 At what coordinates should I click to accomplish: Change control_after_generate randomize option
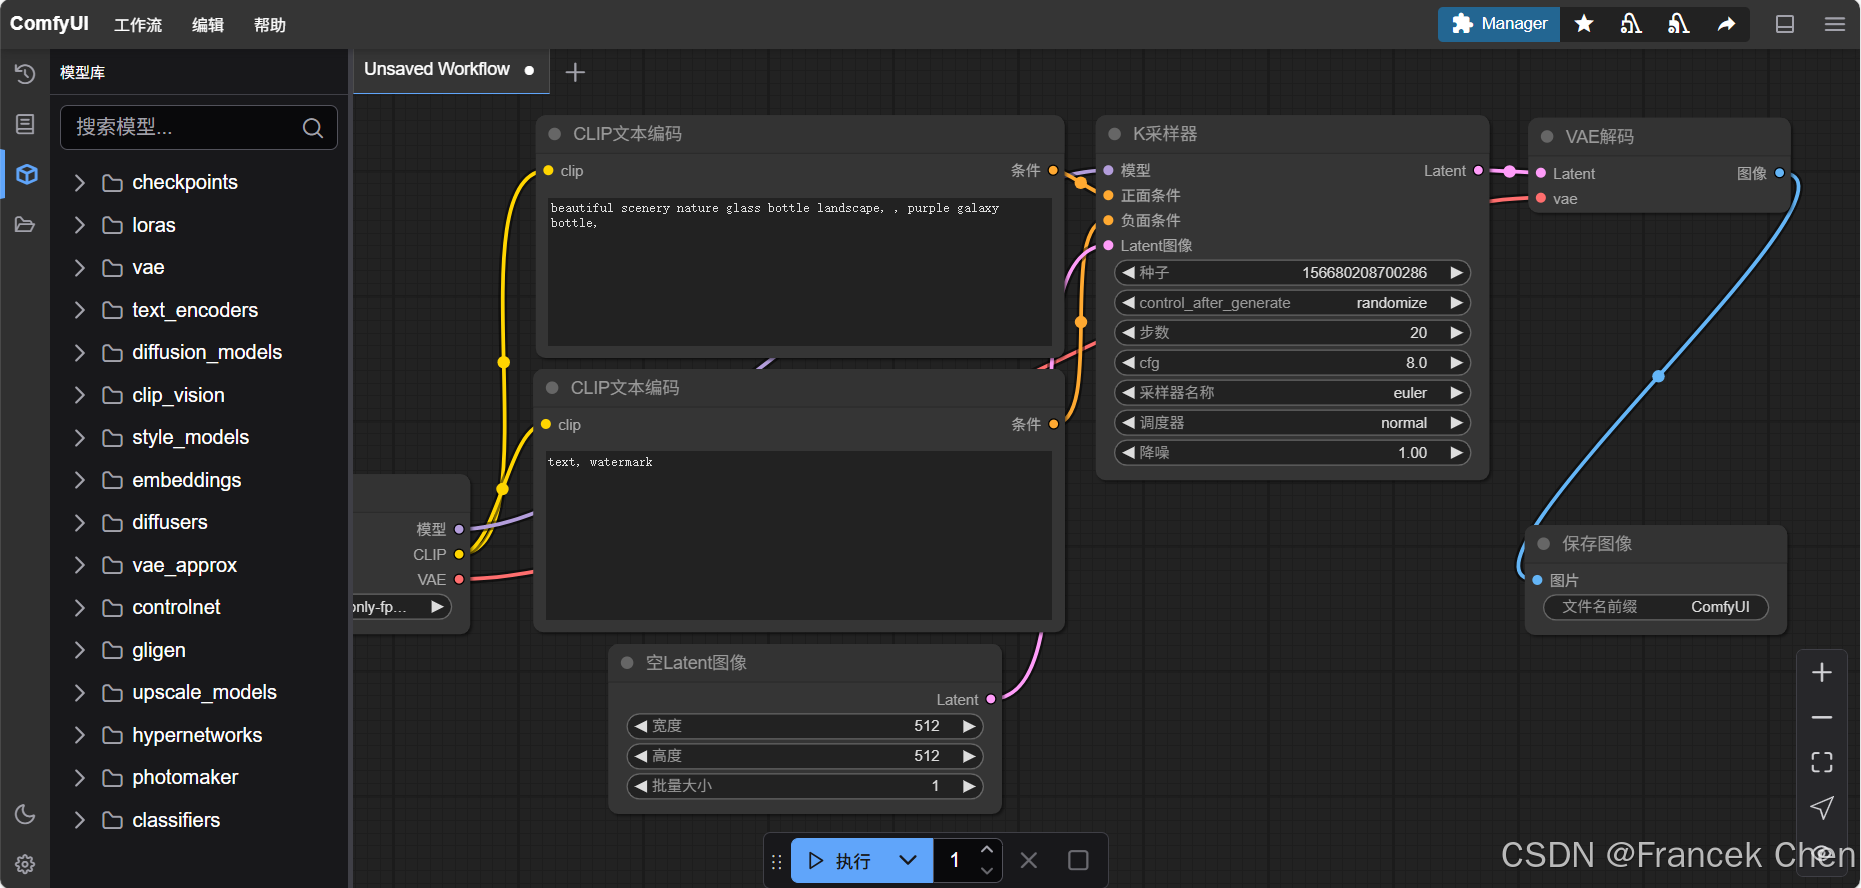pyautogui.click(x=1292, y=303)
